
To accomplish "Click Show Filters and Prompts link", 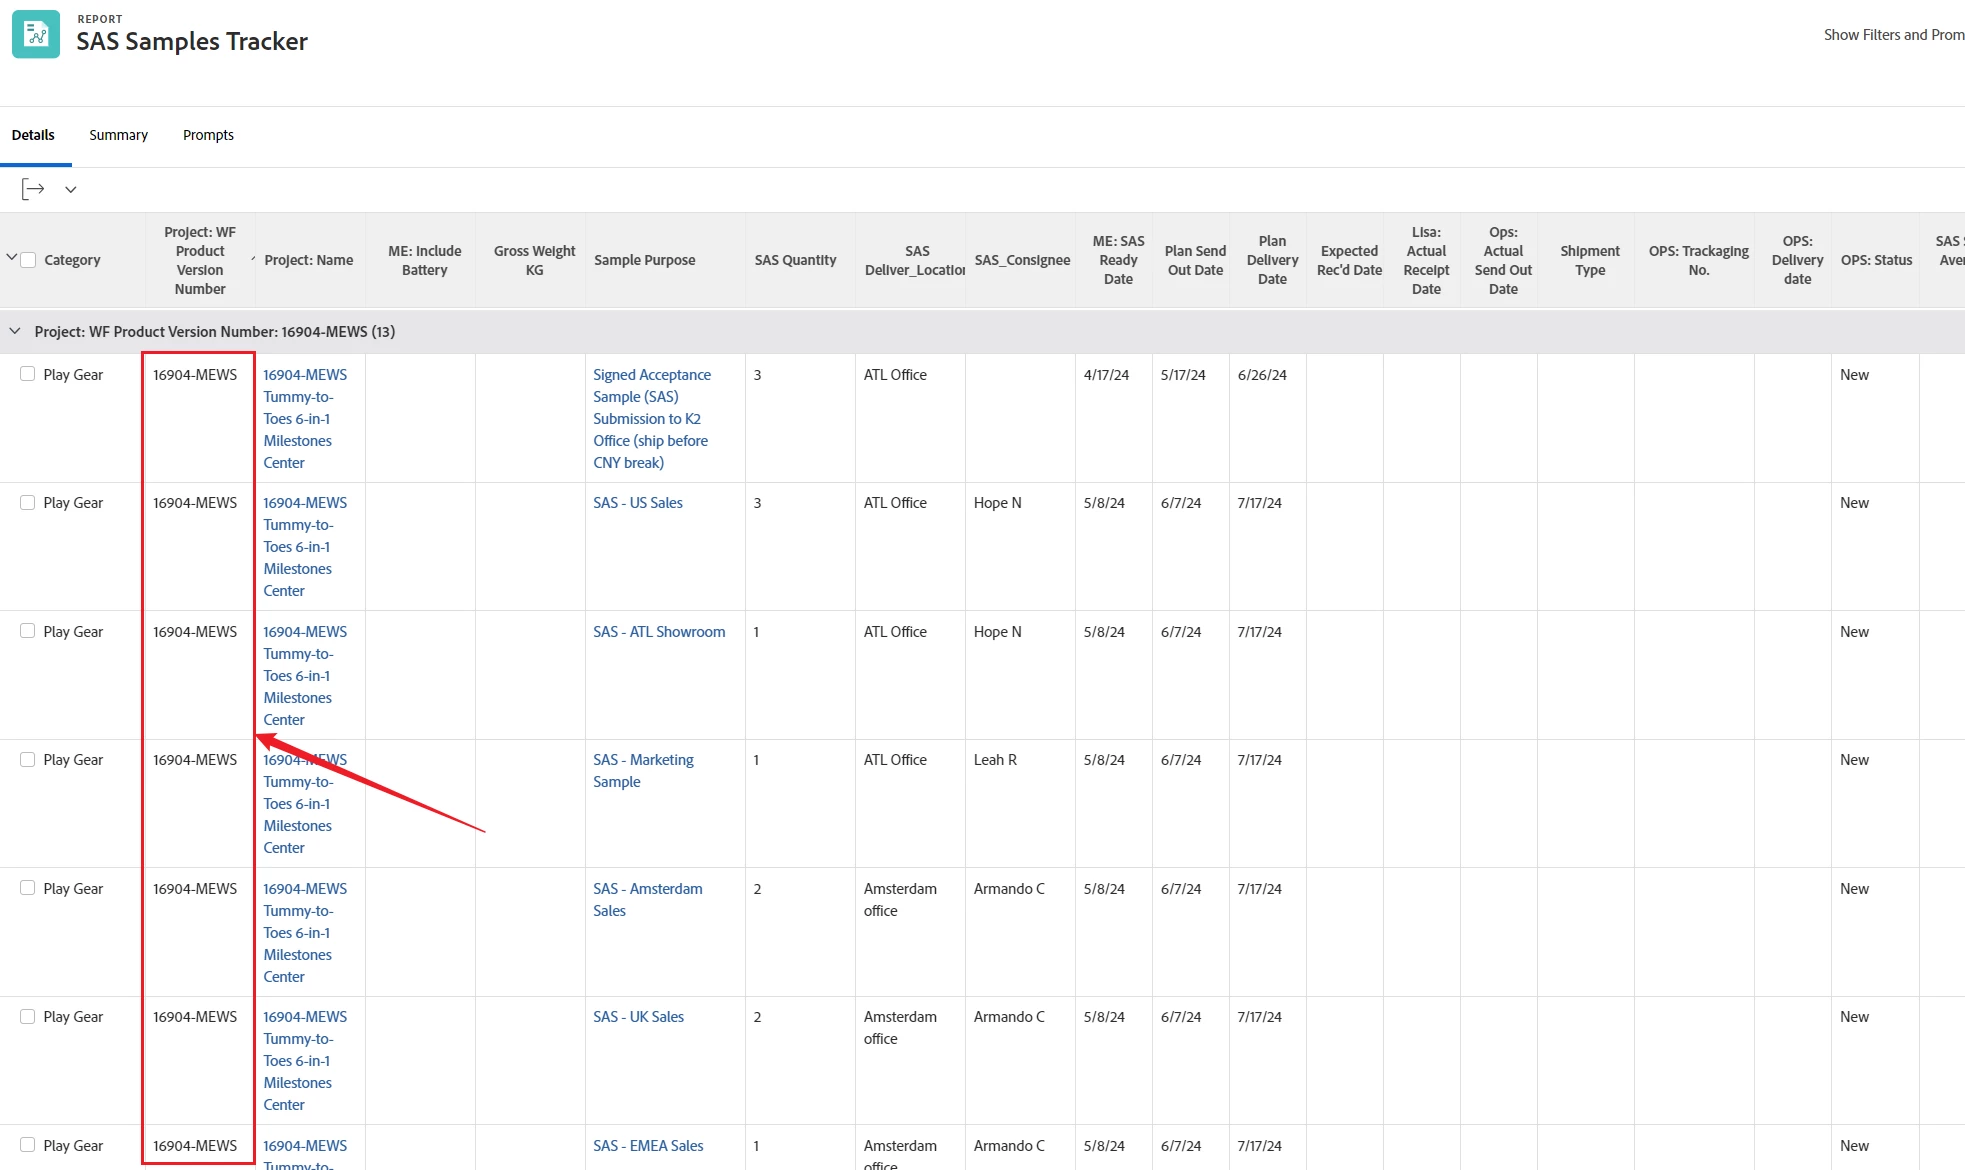I will (1892, 35).
